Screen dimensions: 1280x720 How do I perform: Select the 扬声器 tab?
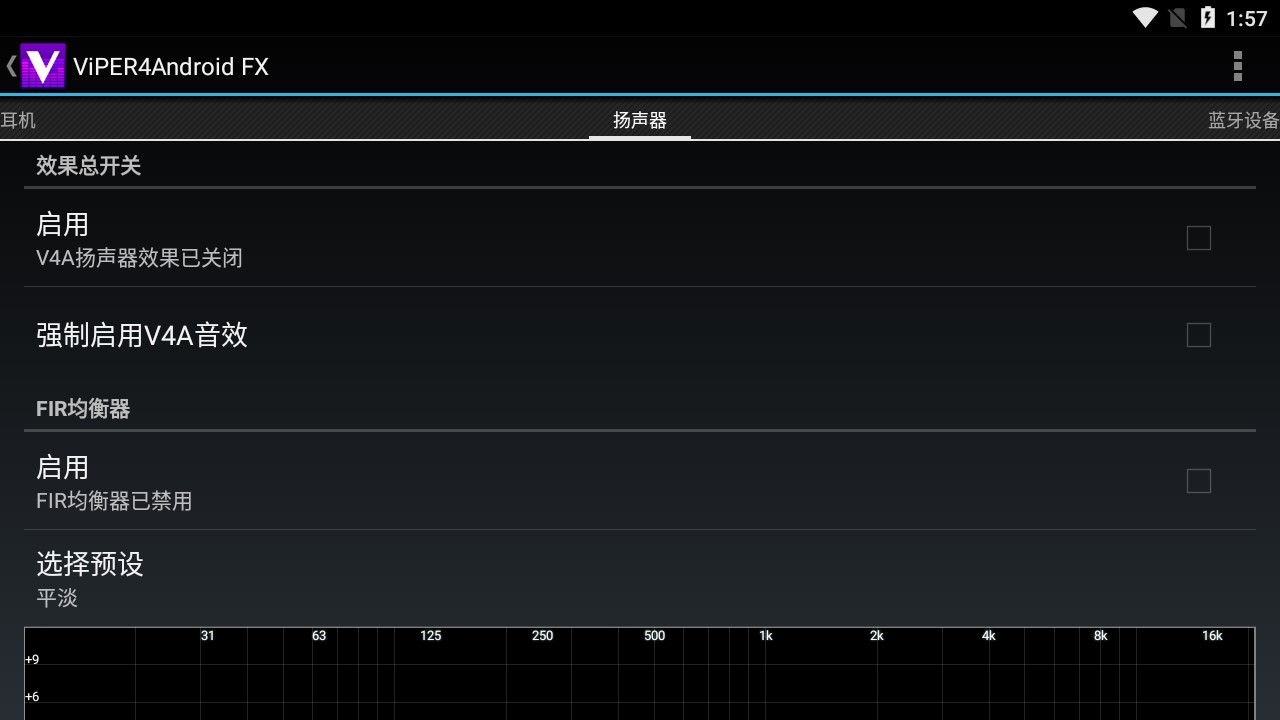(640, 120)
